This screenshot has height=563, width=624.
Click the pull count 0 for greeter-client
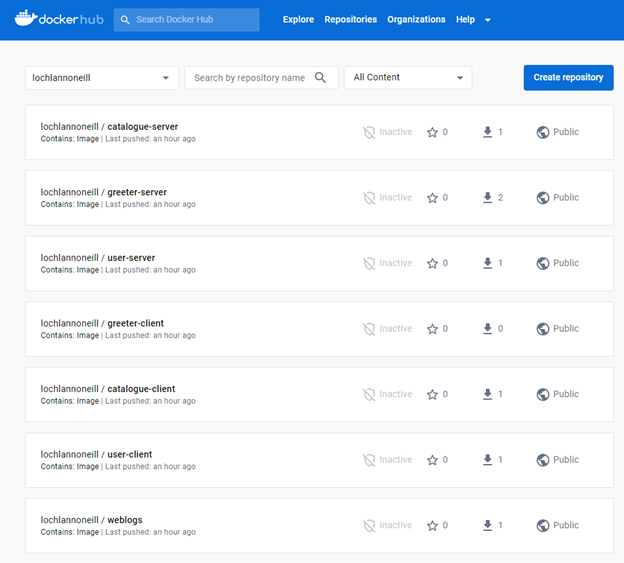pyautogui.click(x=500, y=329)
